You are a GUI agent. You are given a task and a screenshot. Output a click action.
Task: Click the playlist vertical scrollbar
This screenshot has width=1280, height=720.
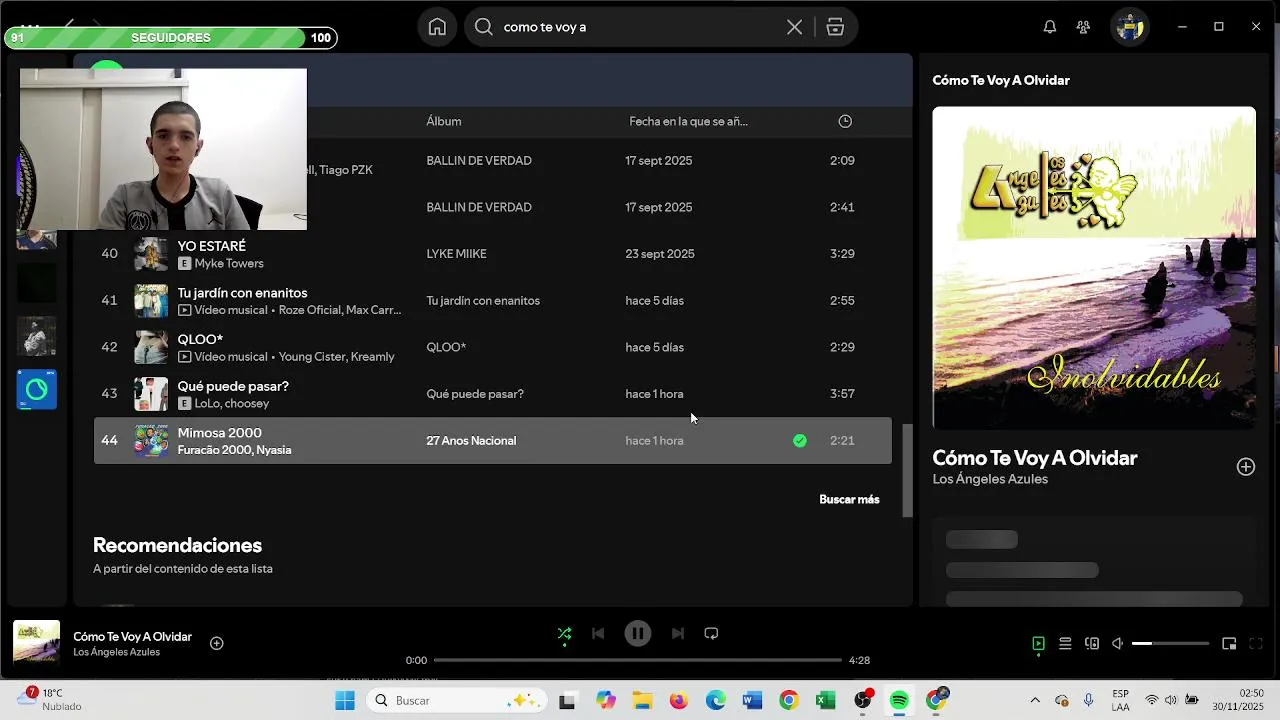pos(908,470)
